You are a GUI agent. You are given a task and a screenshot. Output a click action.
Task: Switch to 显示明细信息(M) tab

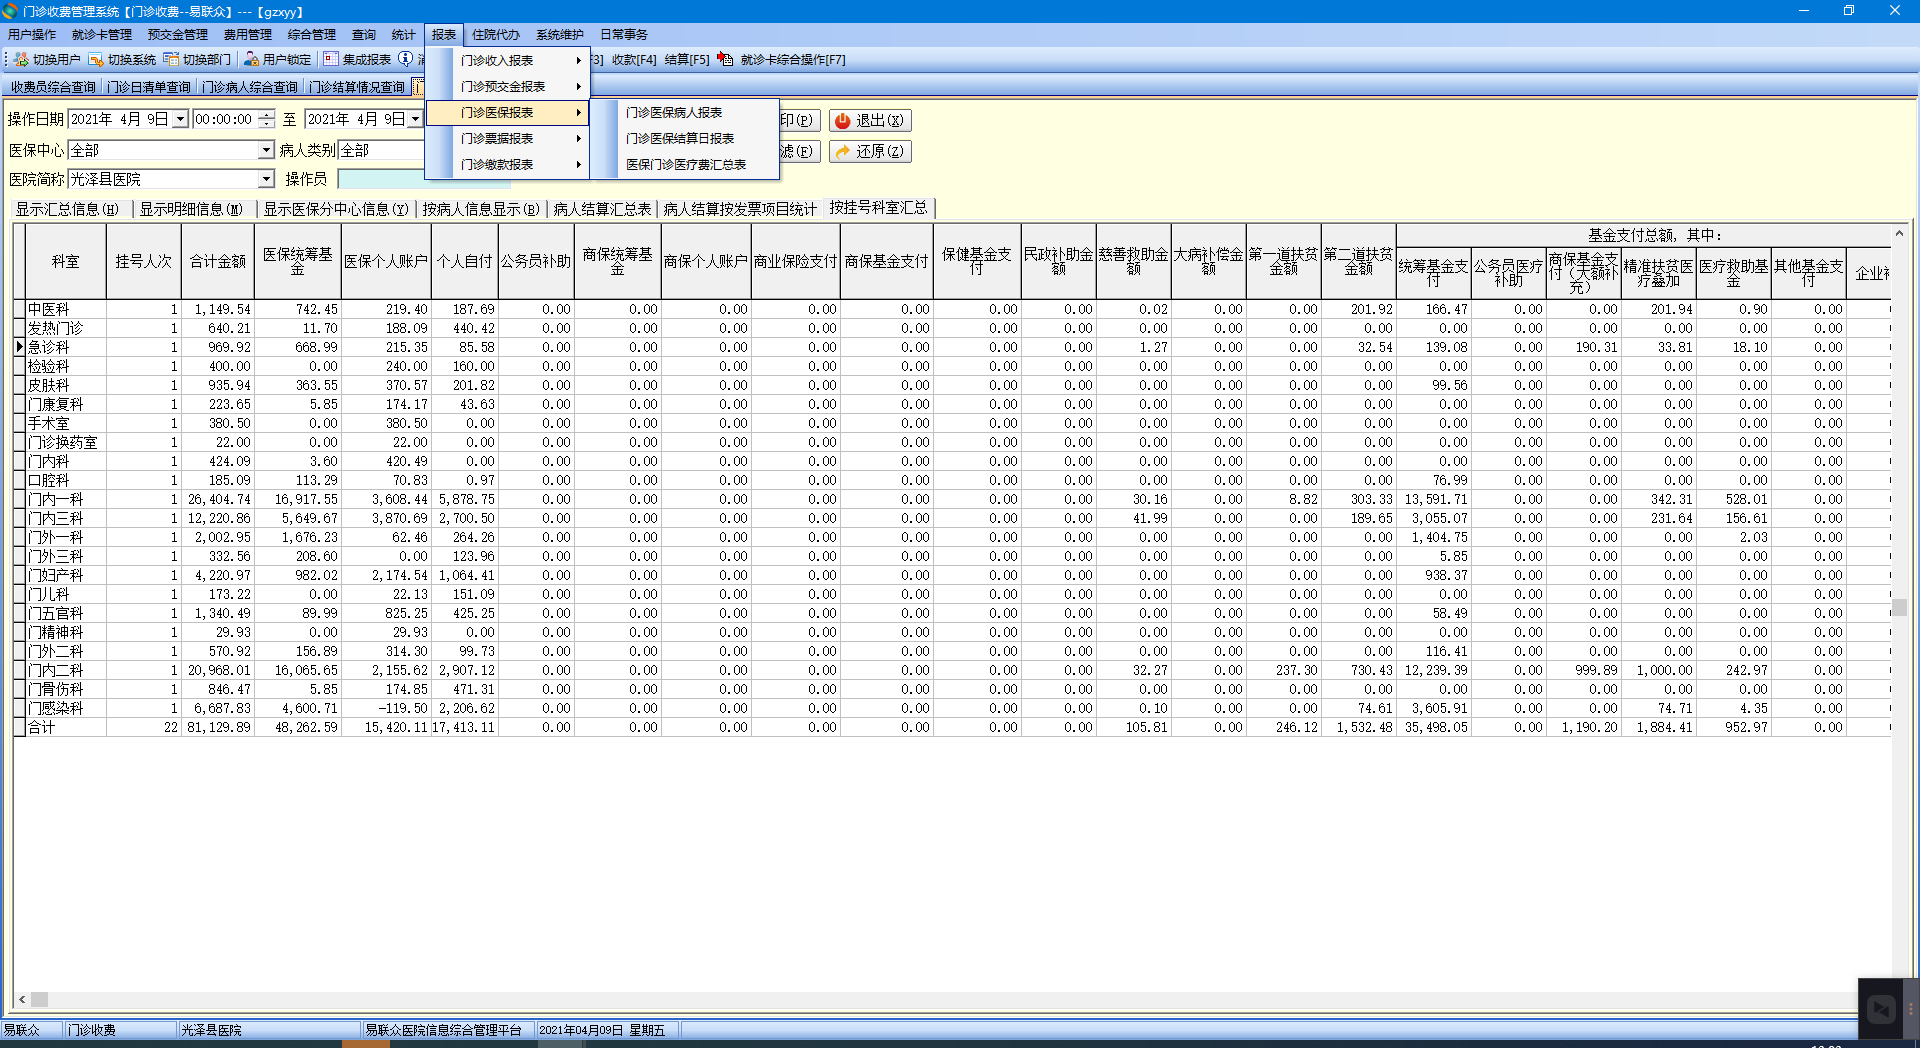click(190, 209)
